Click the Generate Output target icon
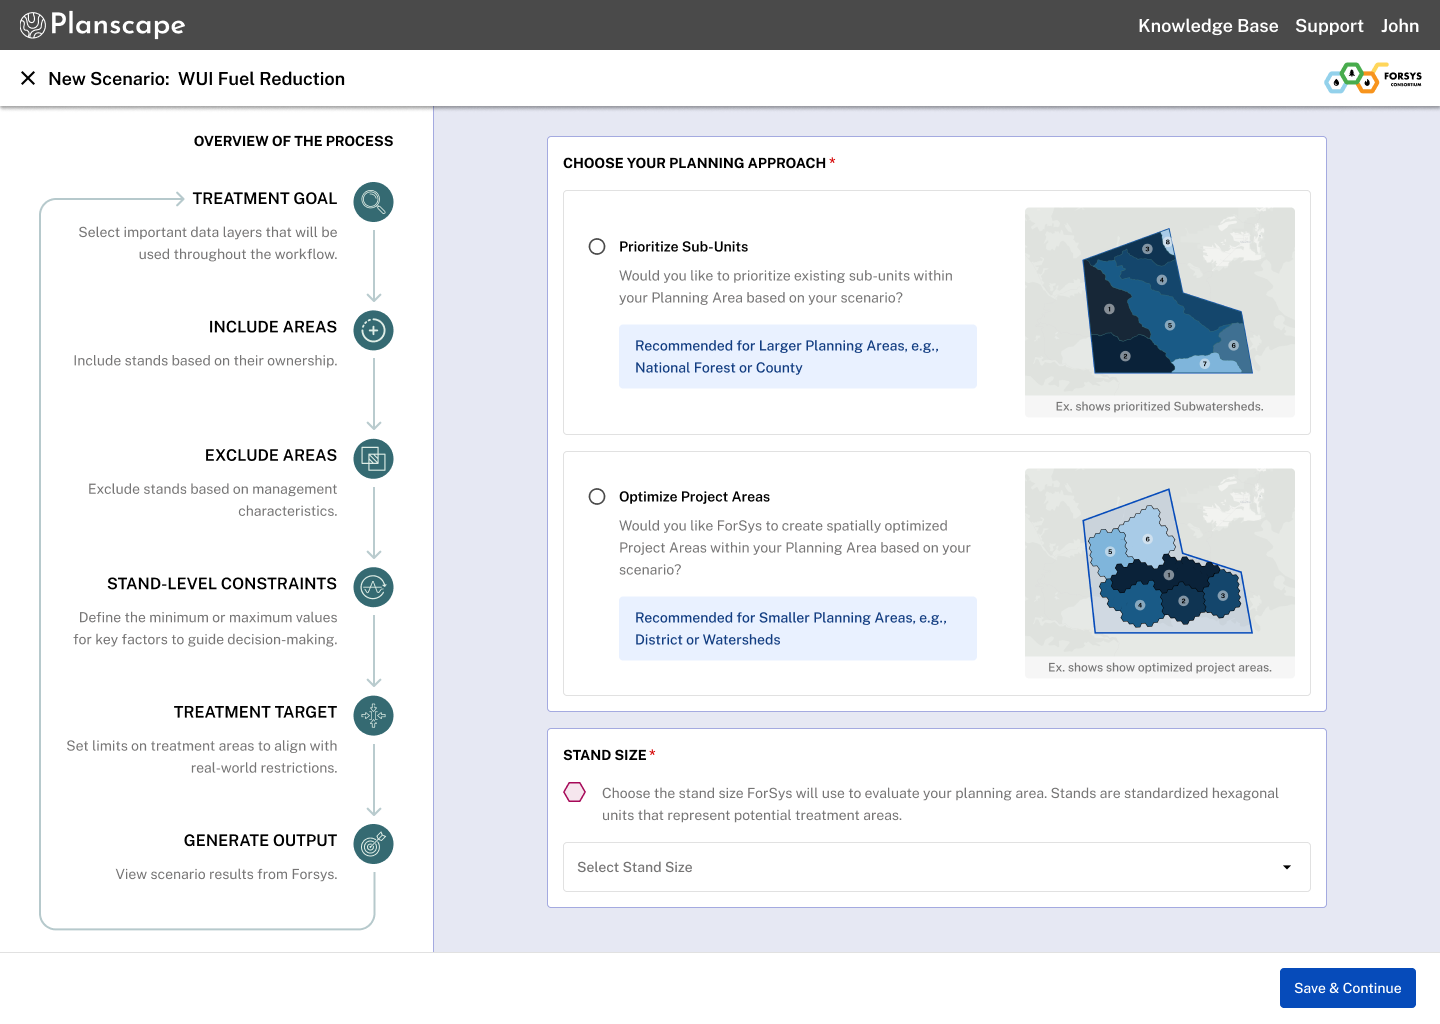Image resolution: width=1440 pixels, height=1024 pixels. click(373, 844)
